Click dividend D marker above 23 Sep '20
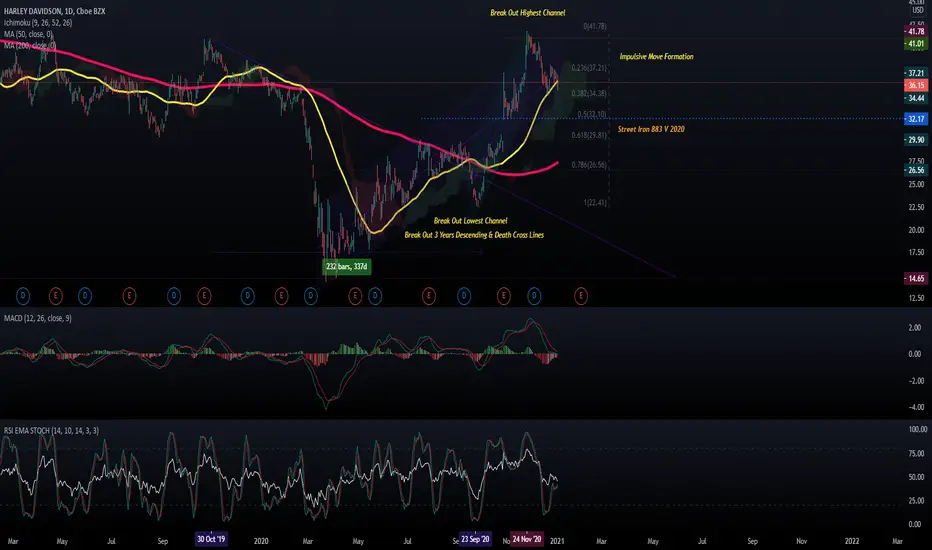 464,296
